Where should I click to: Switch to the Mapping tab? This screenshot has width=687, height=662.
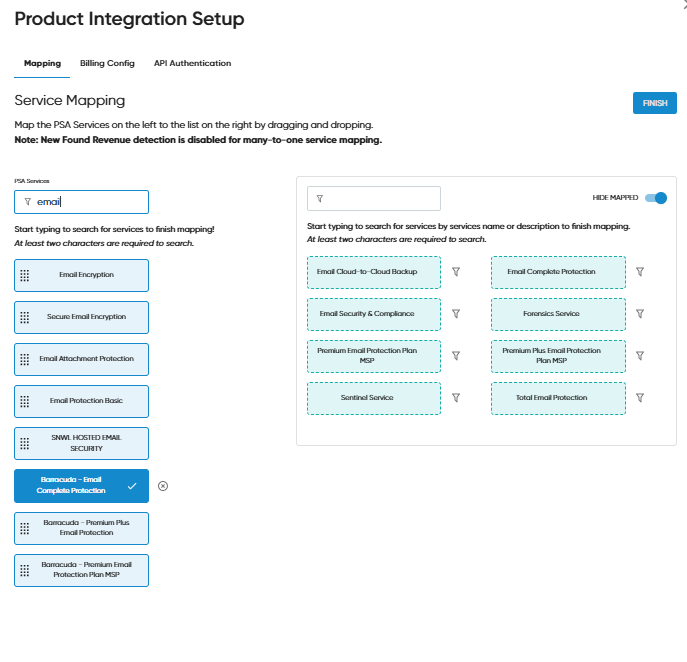pos(42,63)
